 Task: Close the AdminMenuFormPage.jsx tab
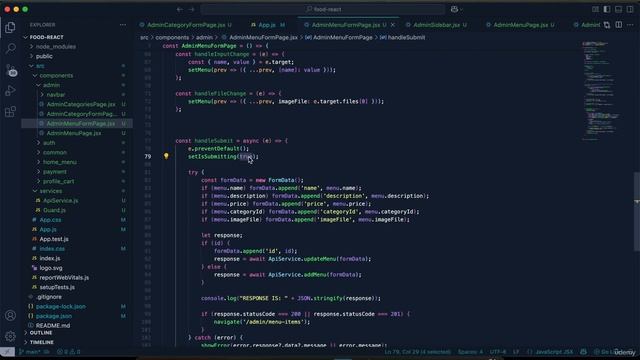click(x=393, y=25)
